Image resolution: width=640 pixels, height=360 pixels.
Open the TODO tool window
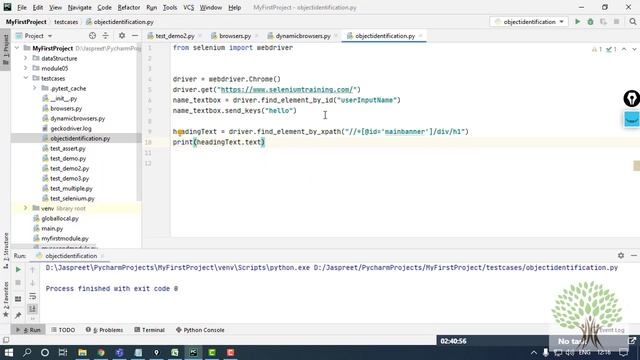[63, 330]
